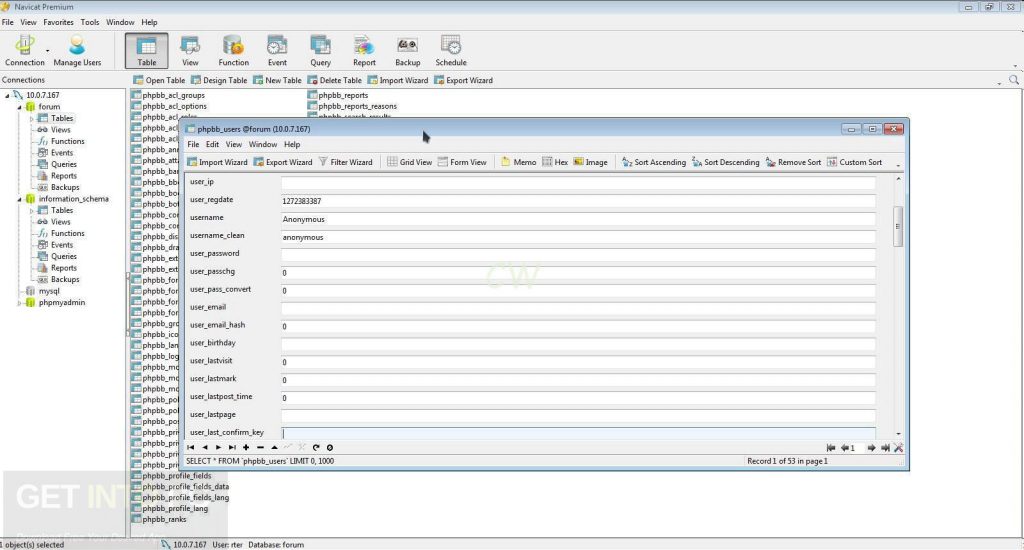
Task: Click Design Table
Action: click(x=219, y=80)
